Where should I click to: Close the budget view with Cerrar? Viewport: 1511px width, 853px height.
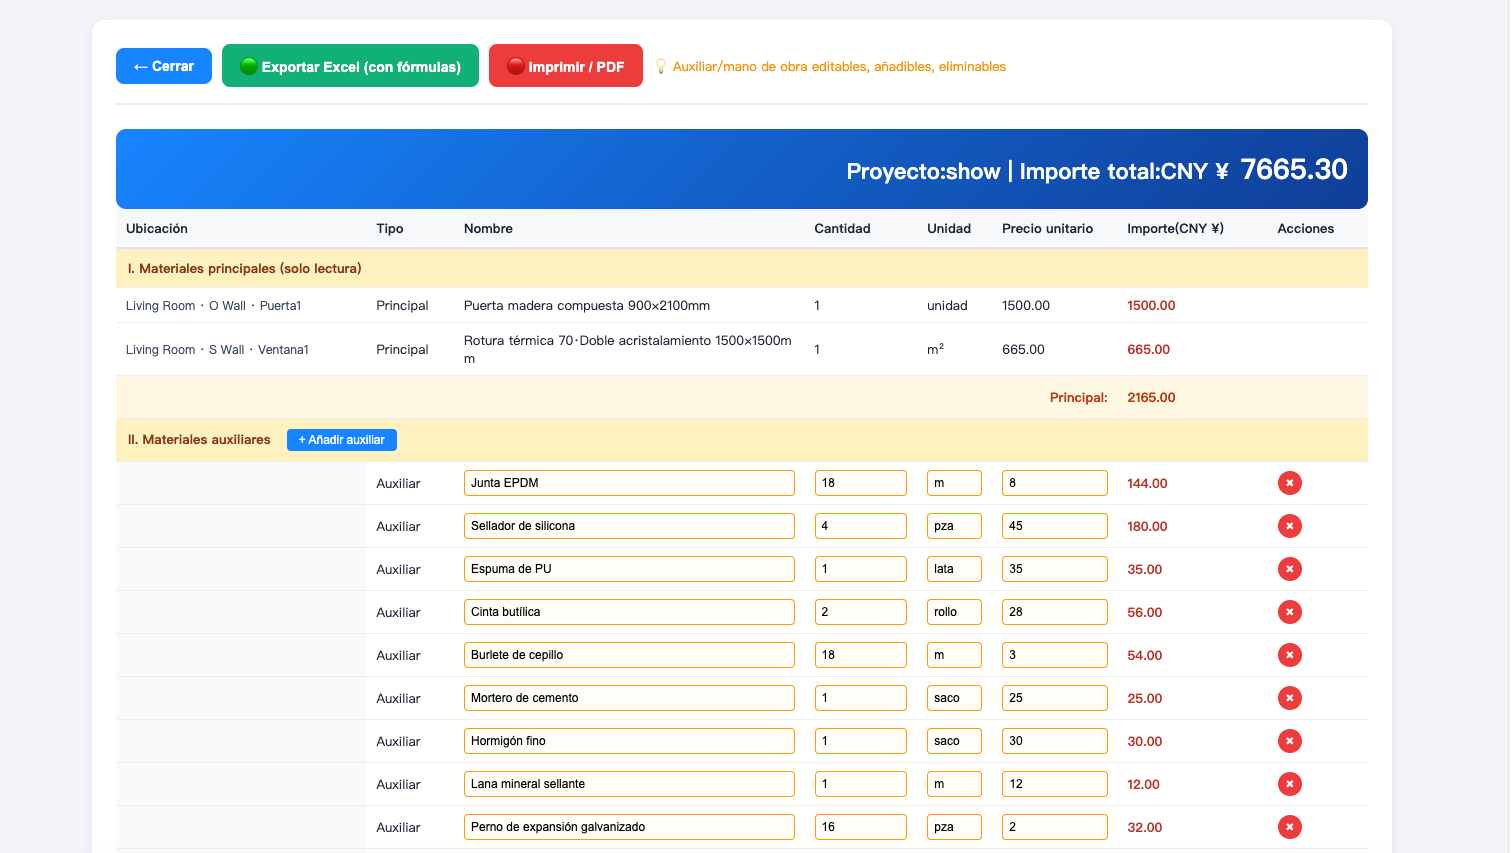pos(164,66)
